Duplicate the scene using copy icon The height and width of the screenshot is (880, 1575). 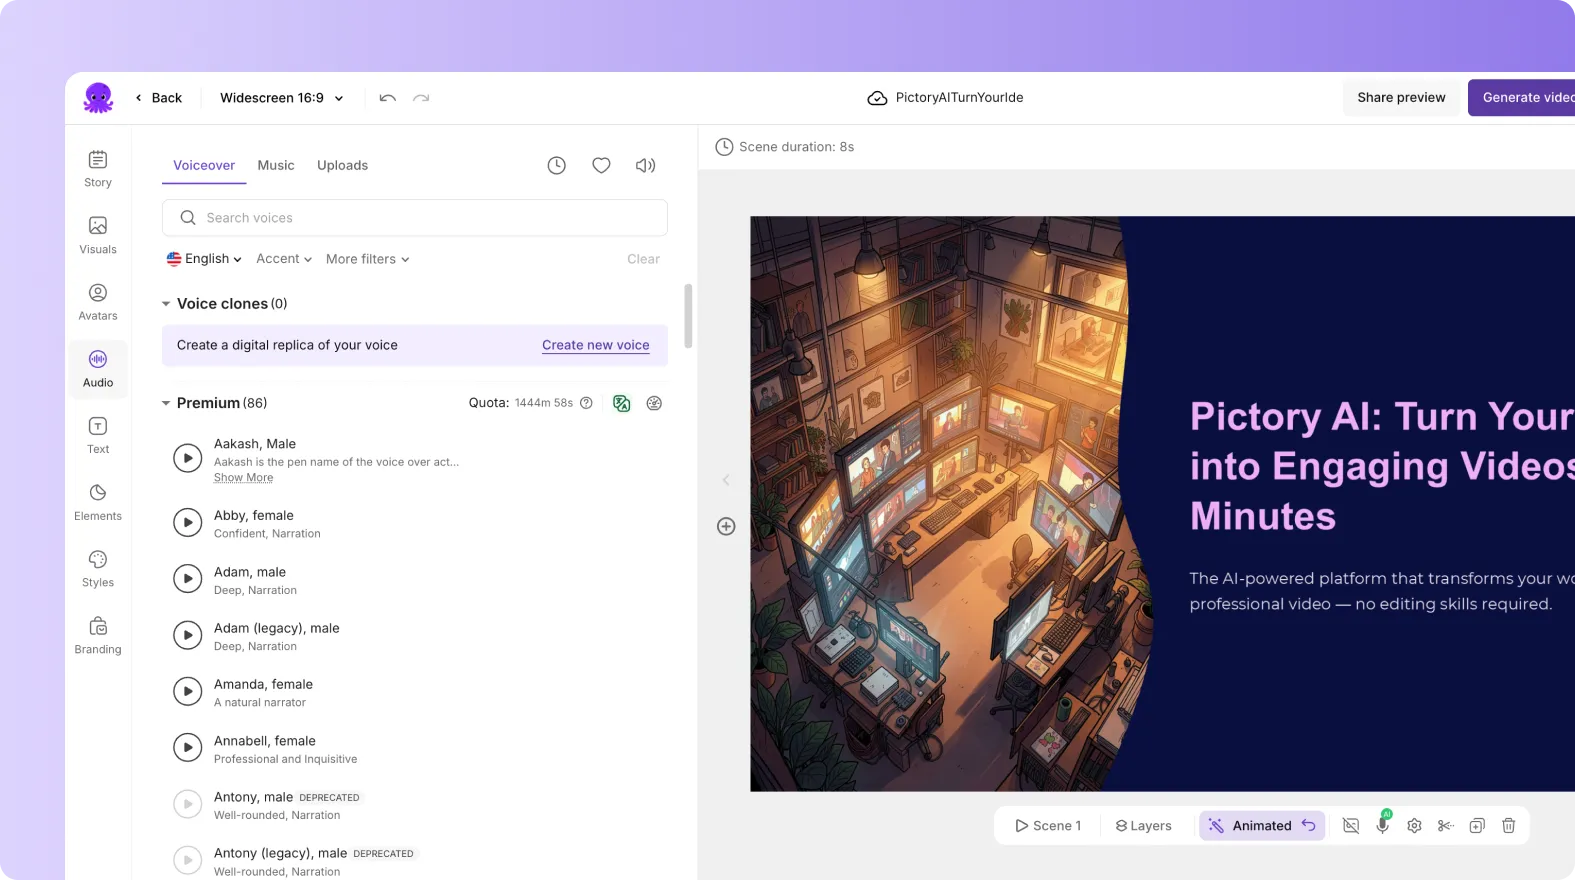point(1477,826)
